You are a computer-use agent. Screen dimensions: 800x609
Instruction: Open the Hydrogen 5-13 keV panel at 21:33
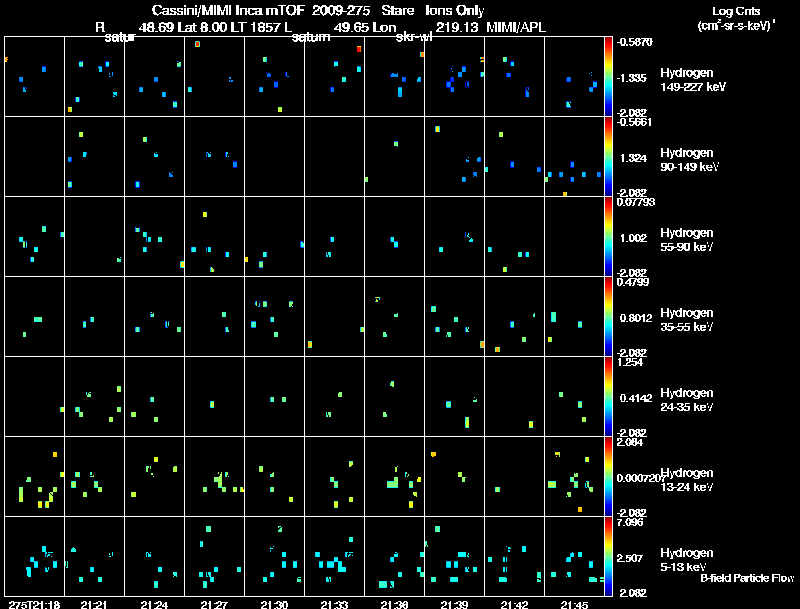point(335,556)
